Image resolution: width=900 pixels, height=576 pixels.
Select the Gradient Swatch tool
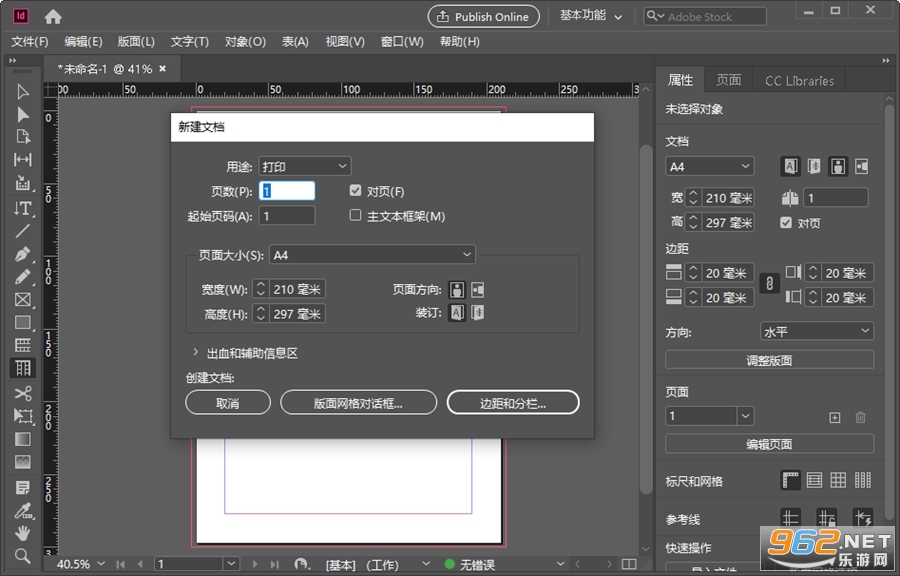[x=23, y=439]
